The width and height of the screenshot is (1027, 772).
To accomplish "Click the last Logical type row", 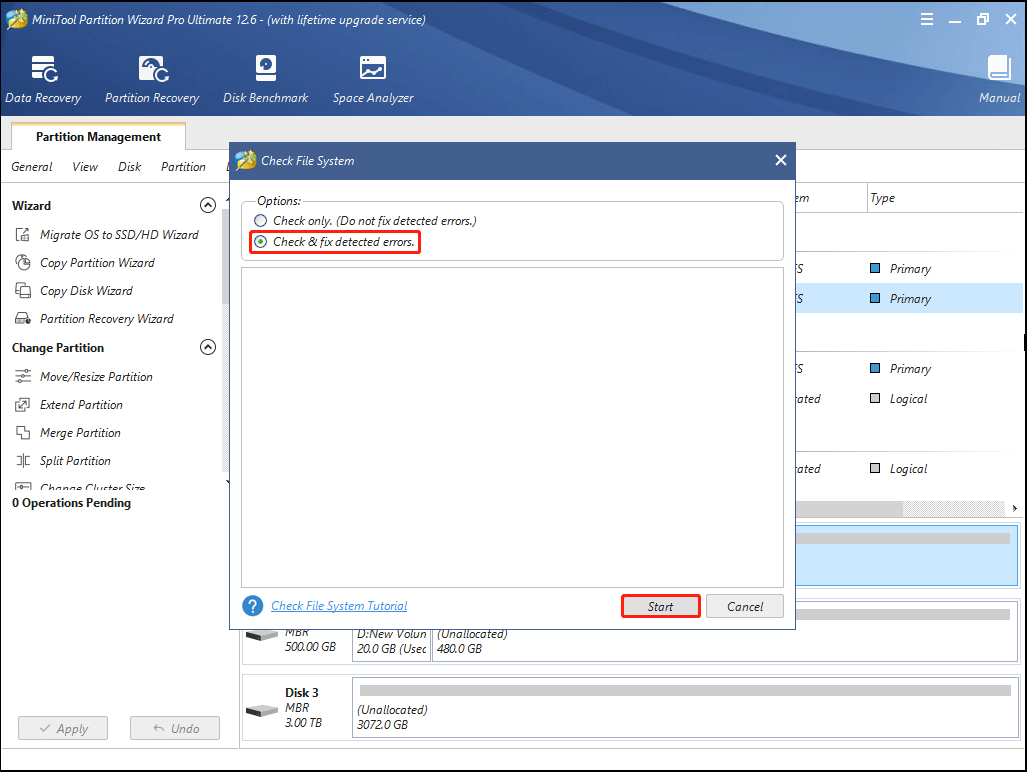I will (910, 468).
